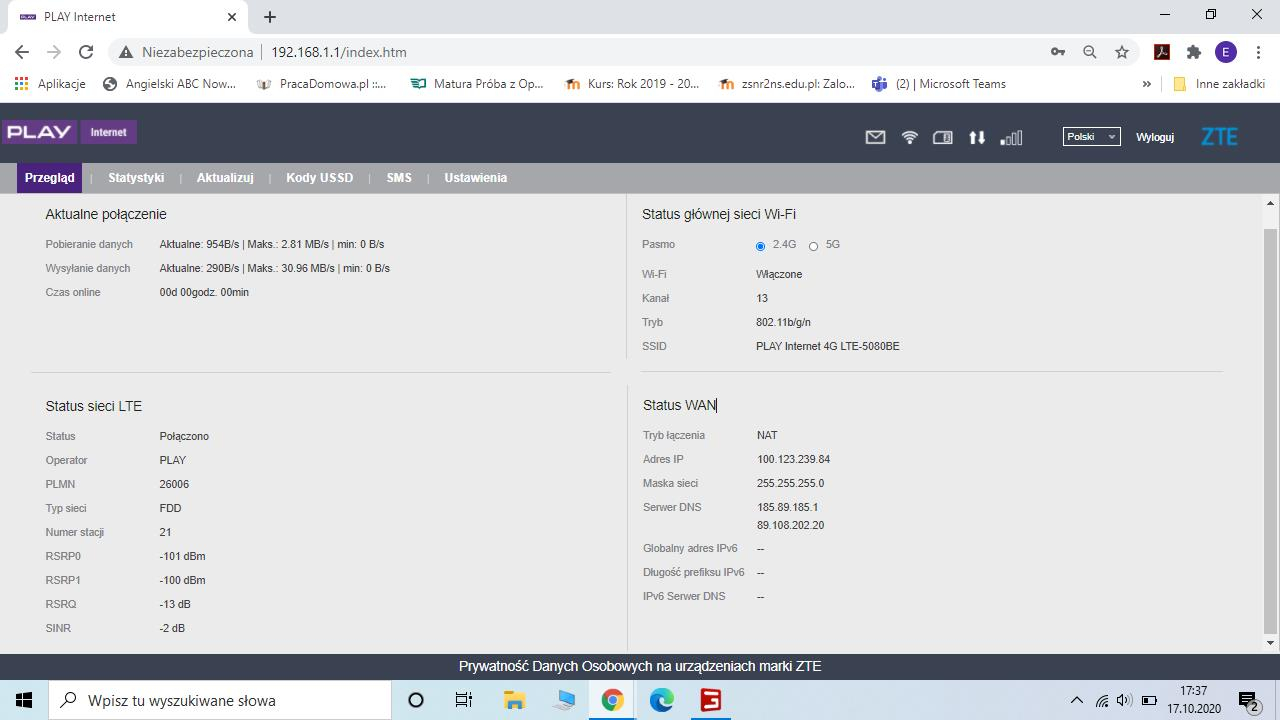This screenshot has width=1280, height=720.
Task: Open the Polski language dropdown
Action: pos(1091,136)
